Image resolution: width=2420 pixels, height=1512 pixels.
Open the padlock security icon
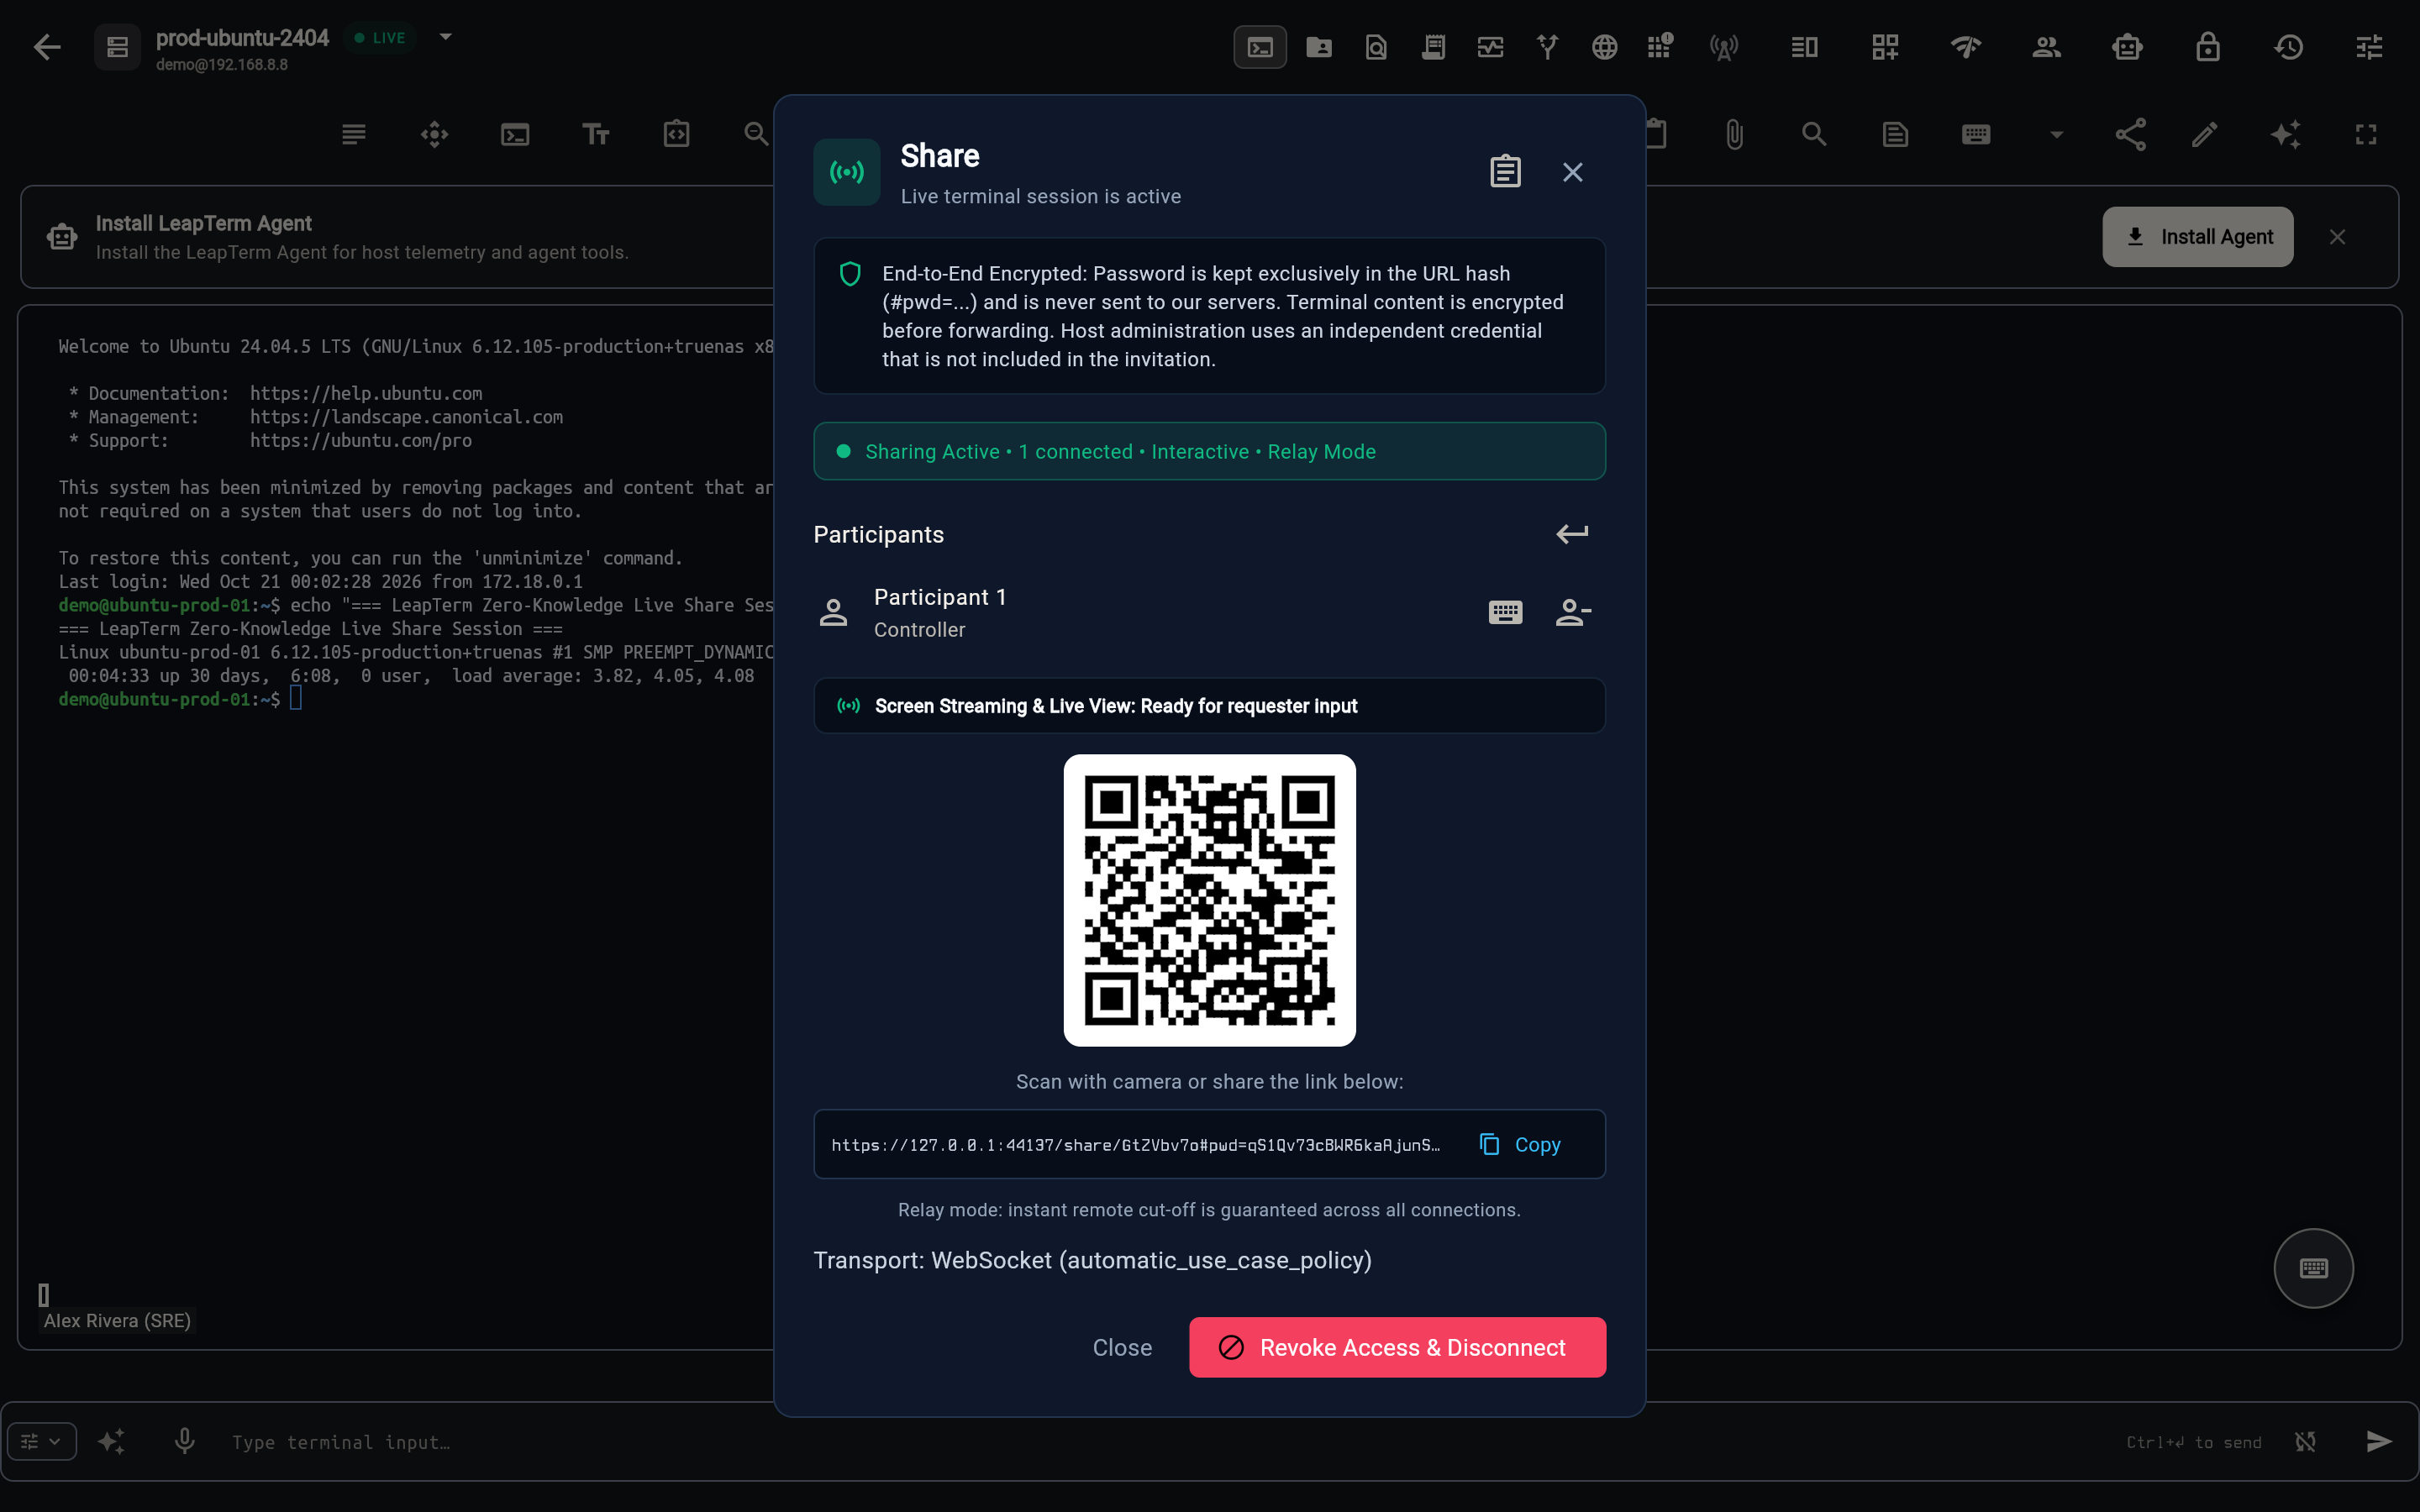click(x=2208, y=47)
